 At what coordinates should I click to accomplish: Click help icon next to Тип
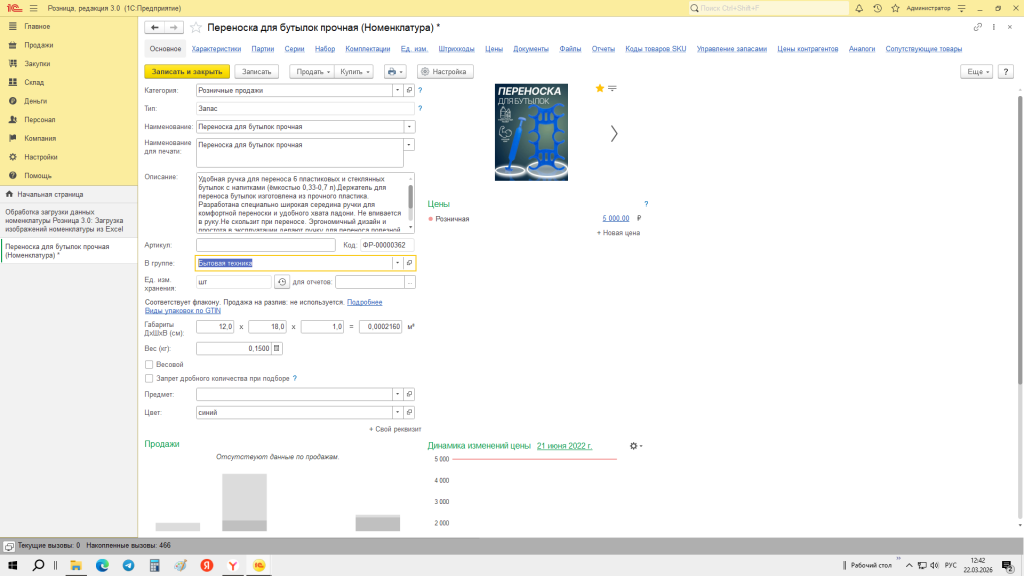pos(420,108)
